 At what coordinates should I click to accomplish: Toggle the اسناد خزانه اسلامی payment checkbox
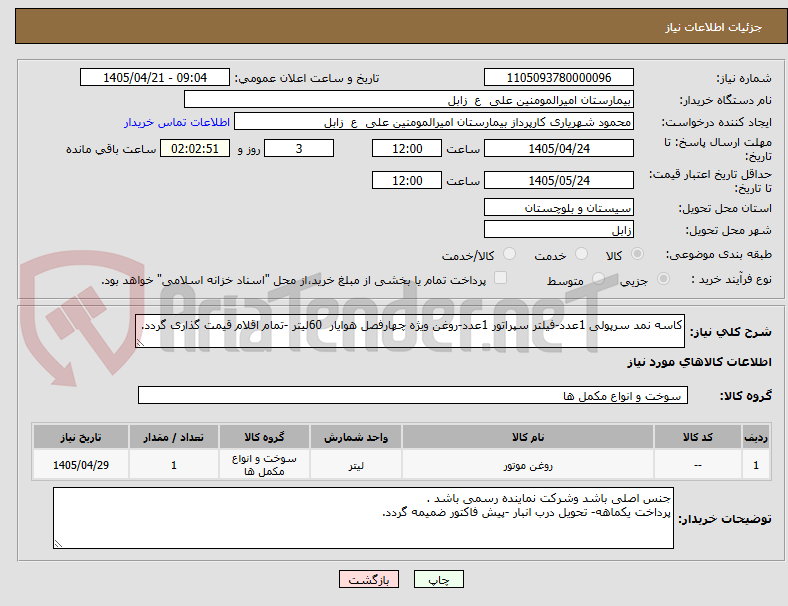click(501, 278)
